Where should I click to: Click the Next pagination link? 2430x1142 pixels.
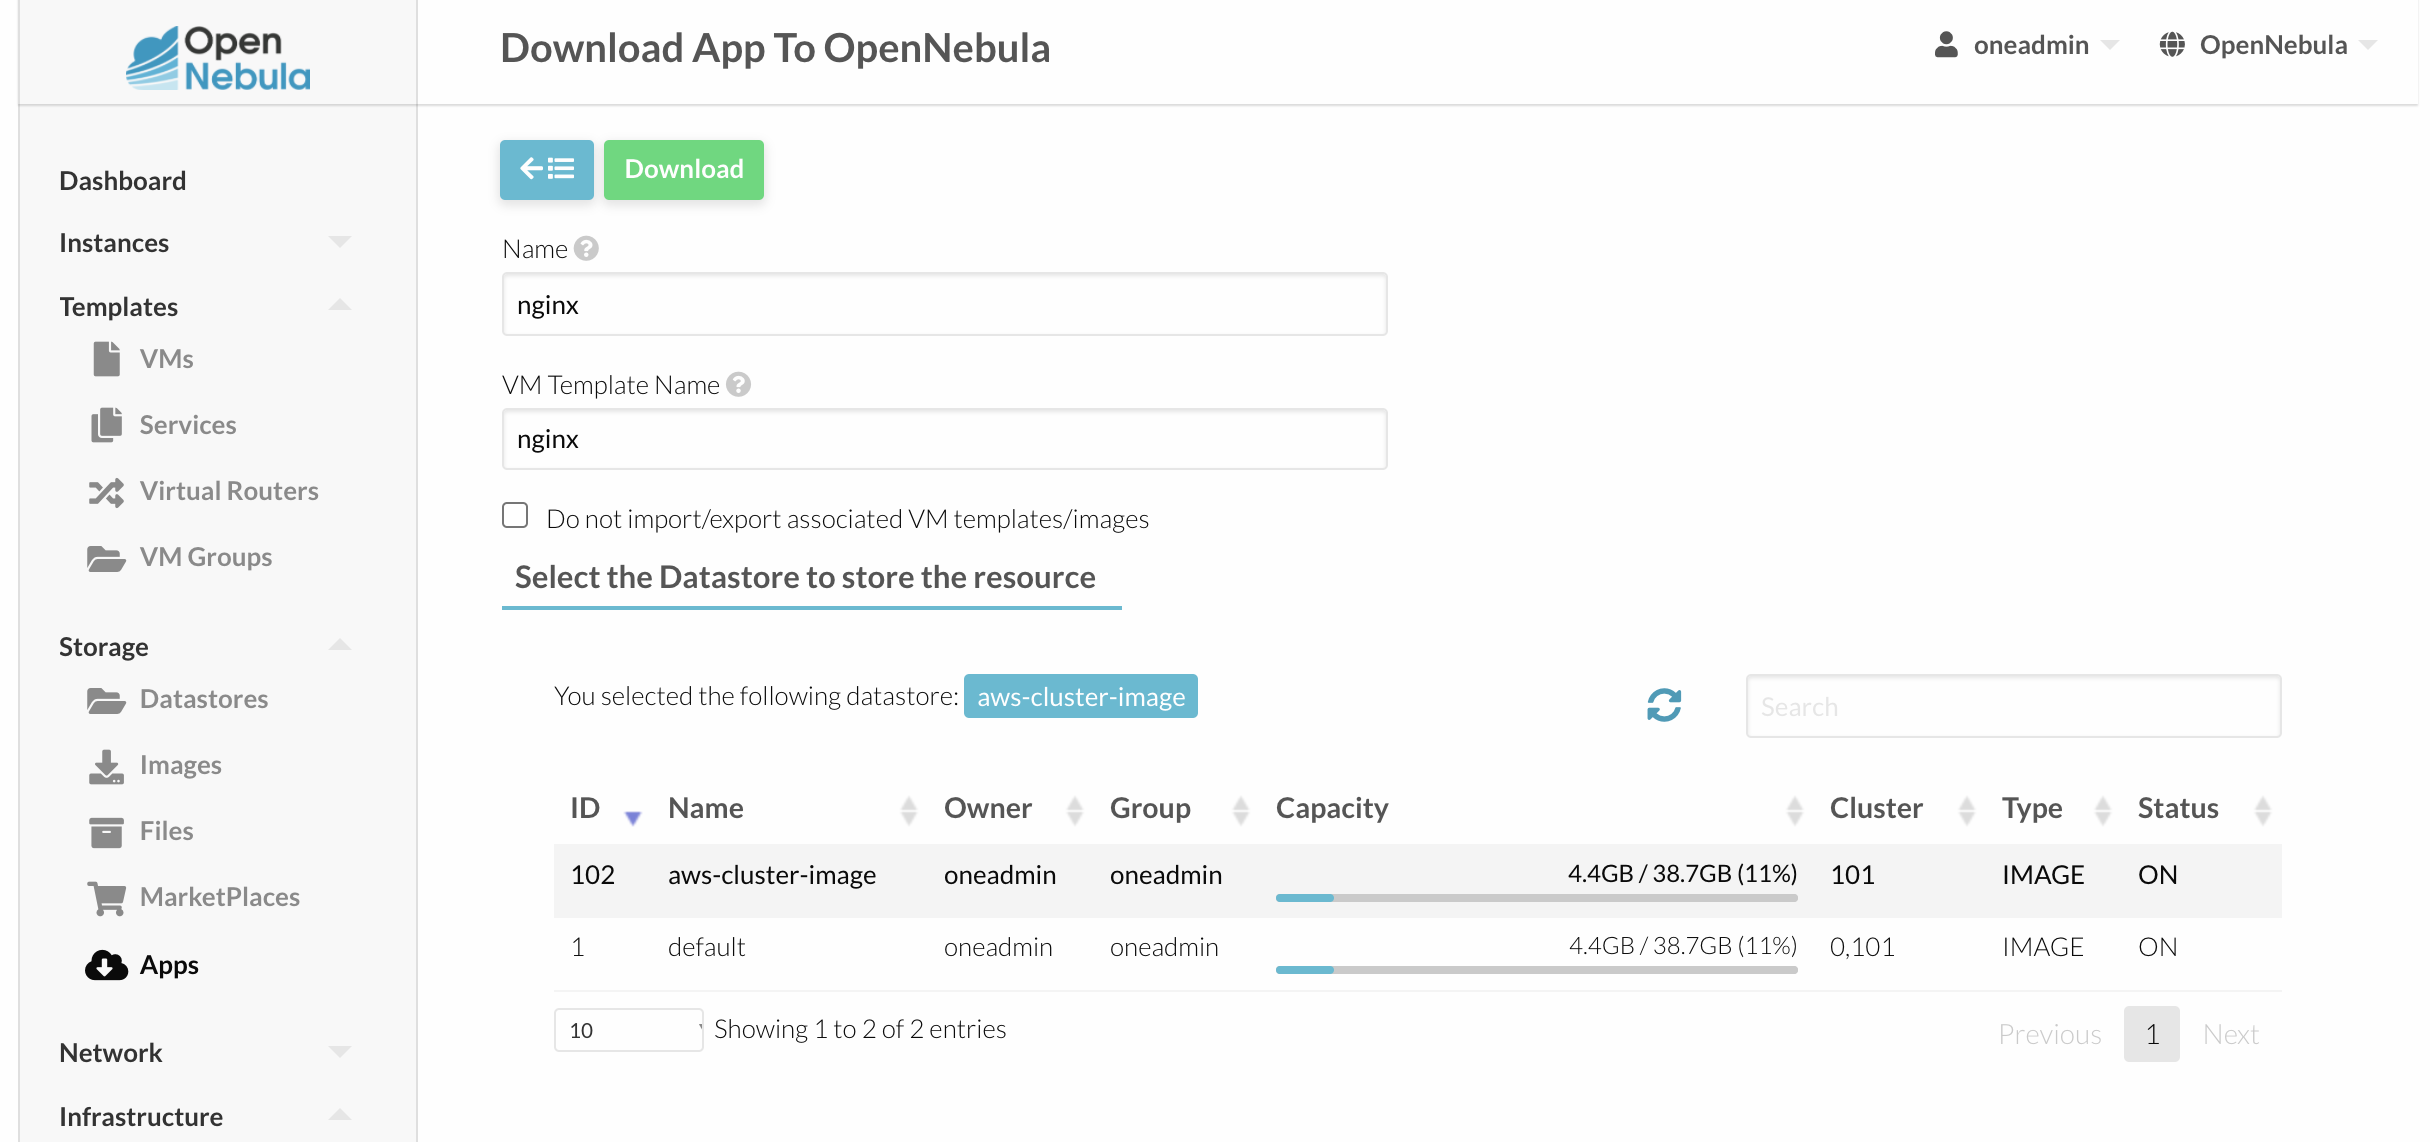(2230, 1034)
